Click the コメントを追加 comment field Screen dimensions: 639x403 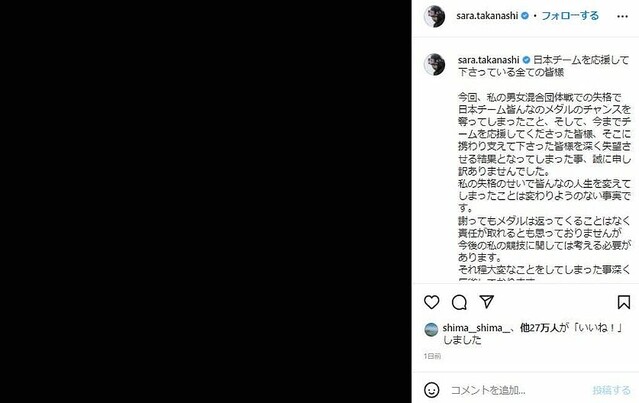click(518, 390)
